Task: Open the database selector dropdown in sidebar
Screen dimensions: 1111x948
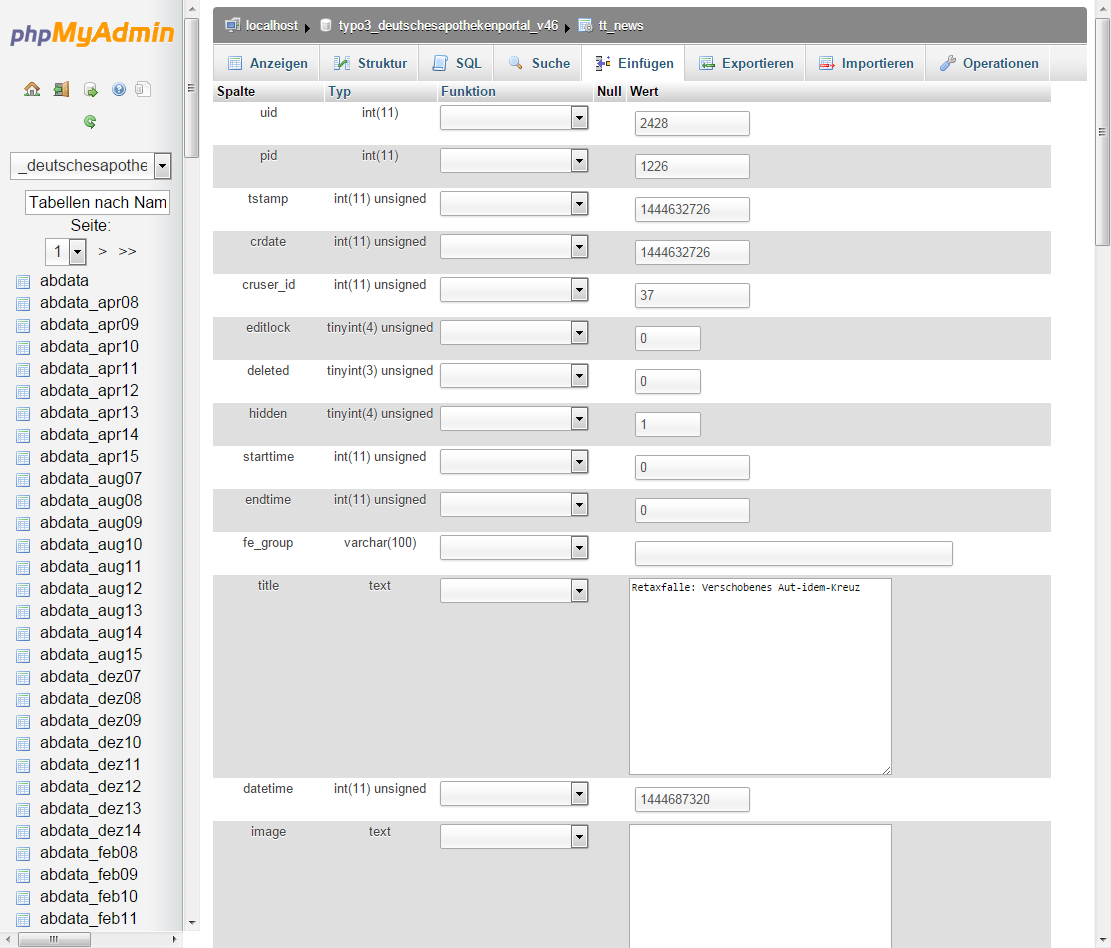Action: click(x=162, y=166)
